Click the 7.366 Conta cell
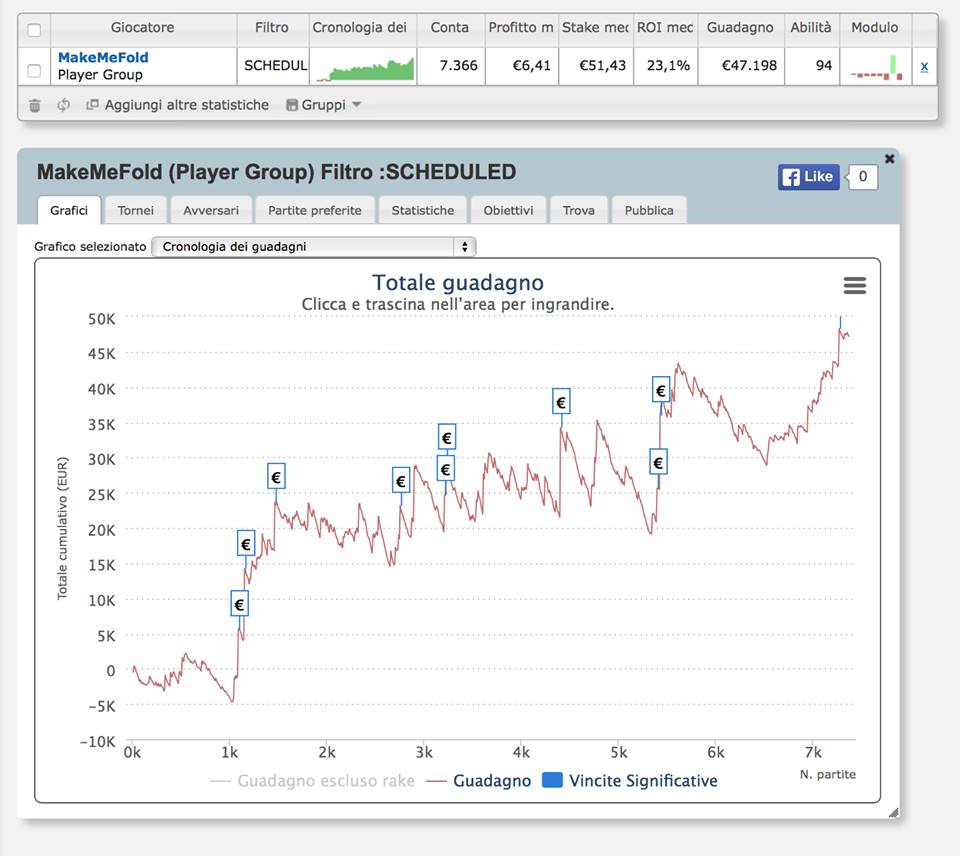This screenshot has width=960, height=856. pos(451,66)
